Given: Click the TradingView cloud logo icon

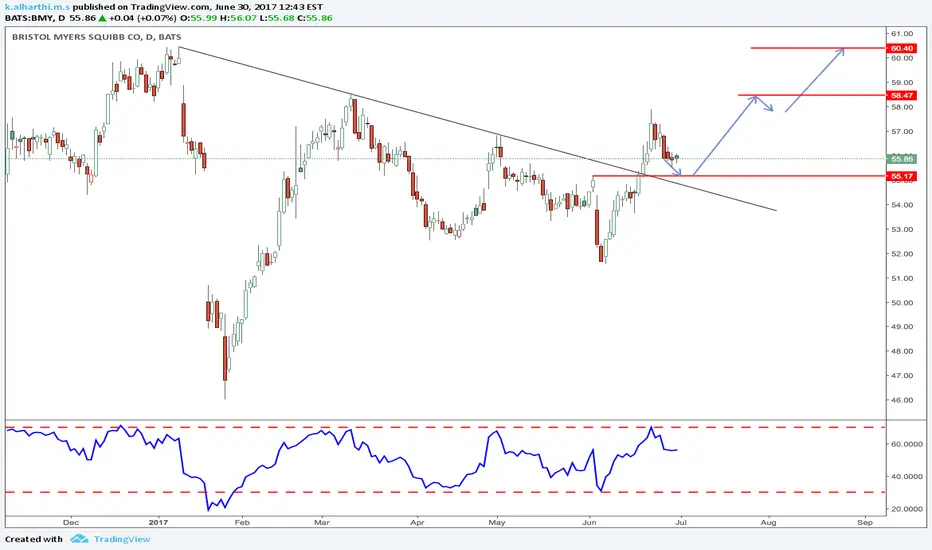Looking at the screenshot, I should 79,539.
